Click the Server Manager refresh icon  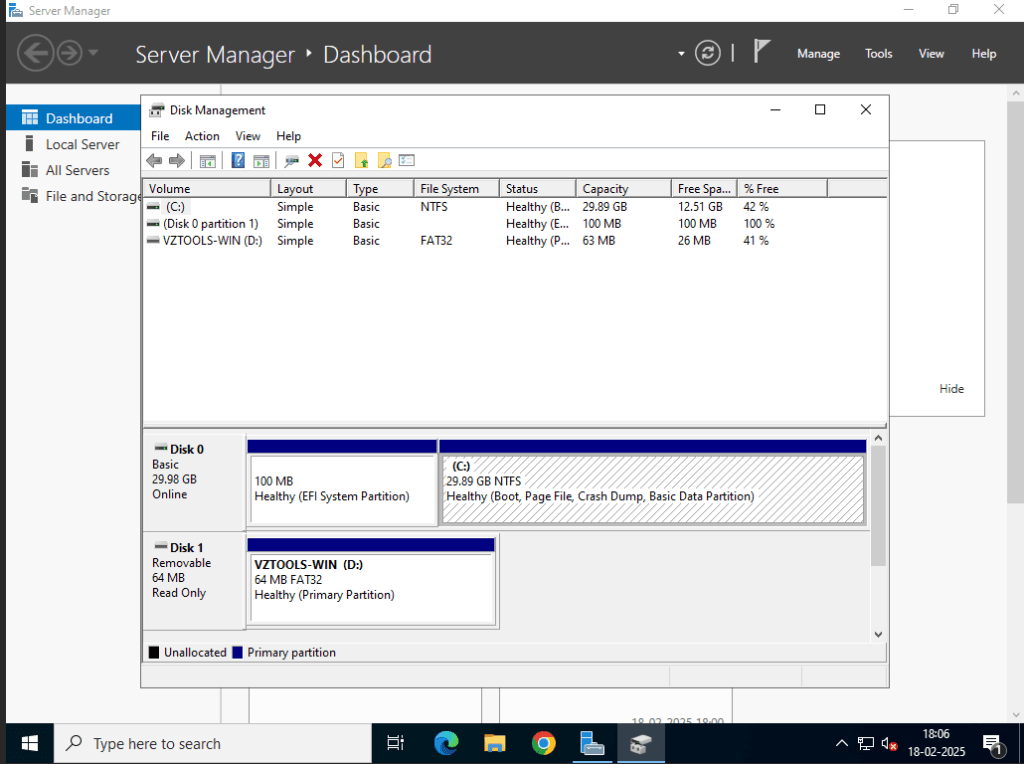click(707, 53)
